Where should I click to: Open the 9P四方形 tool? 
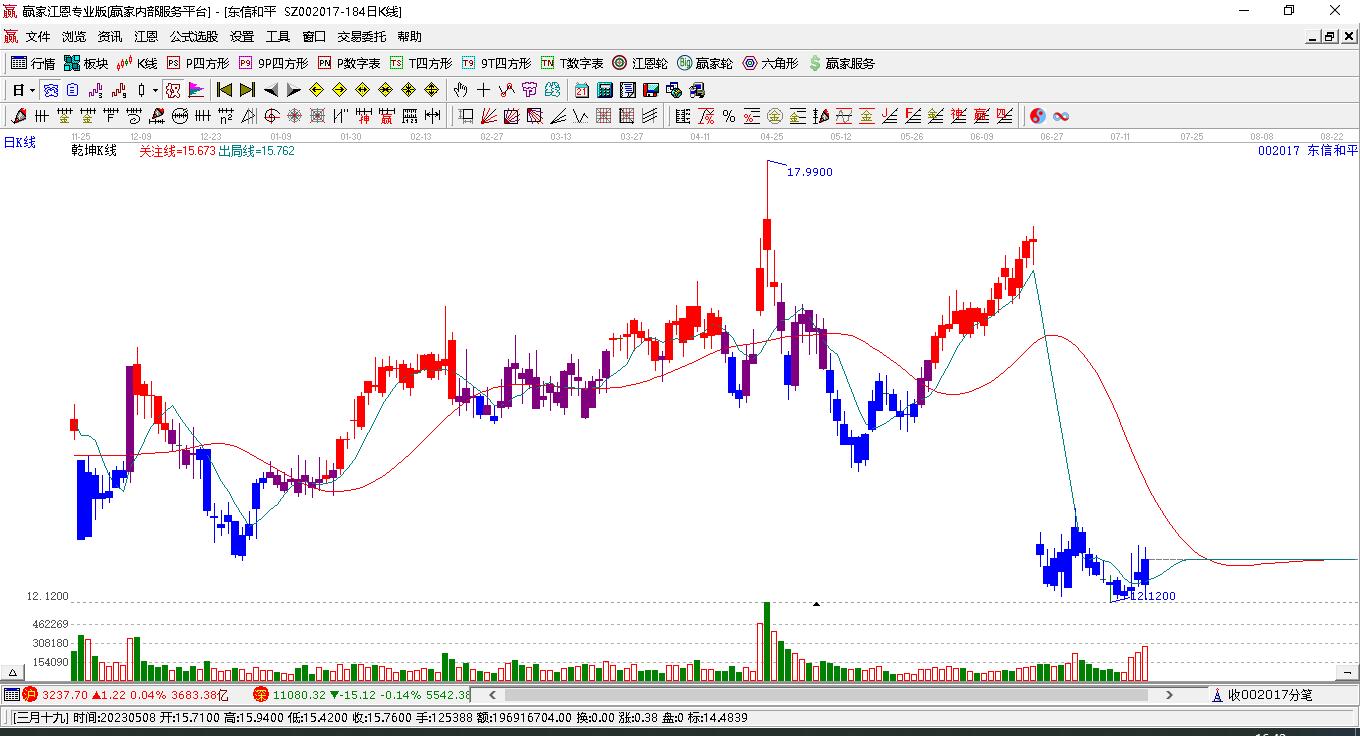coord(273,63)
